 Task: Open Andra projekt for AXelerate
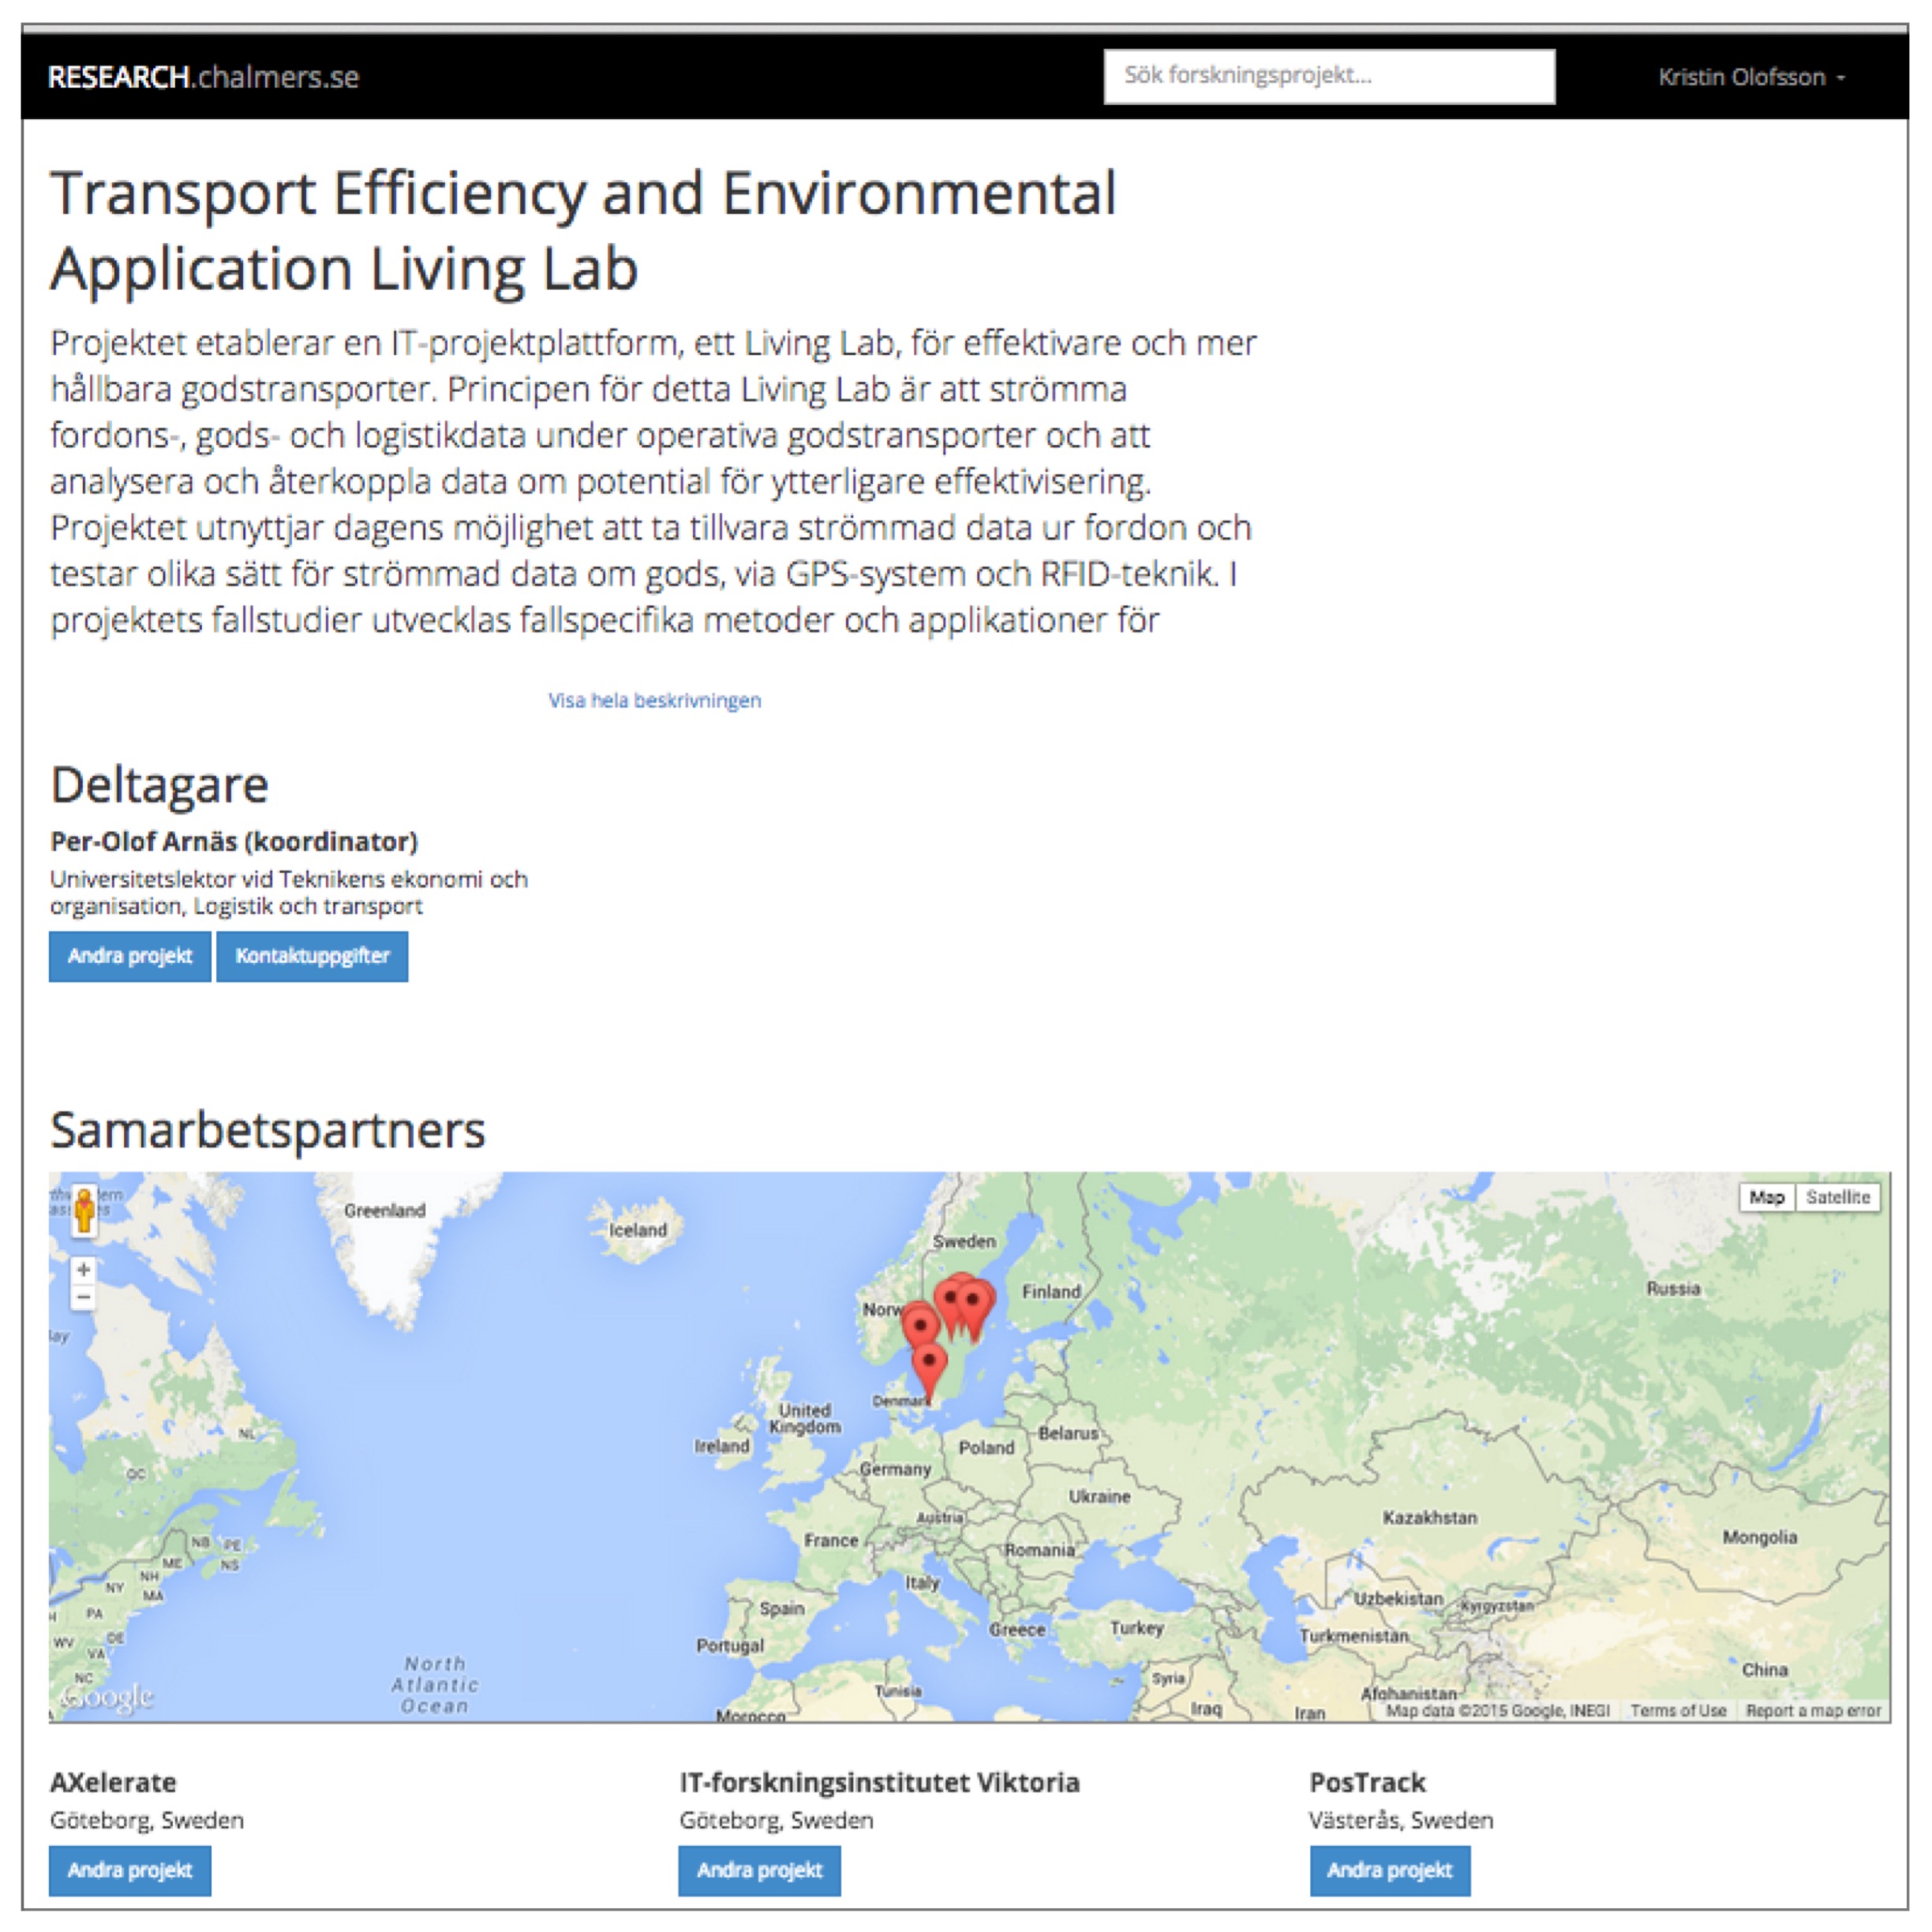click(x=130, y=1870)
